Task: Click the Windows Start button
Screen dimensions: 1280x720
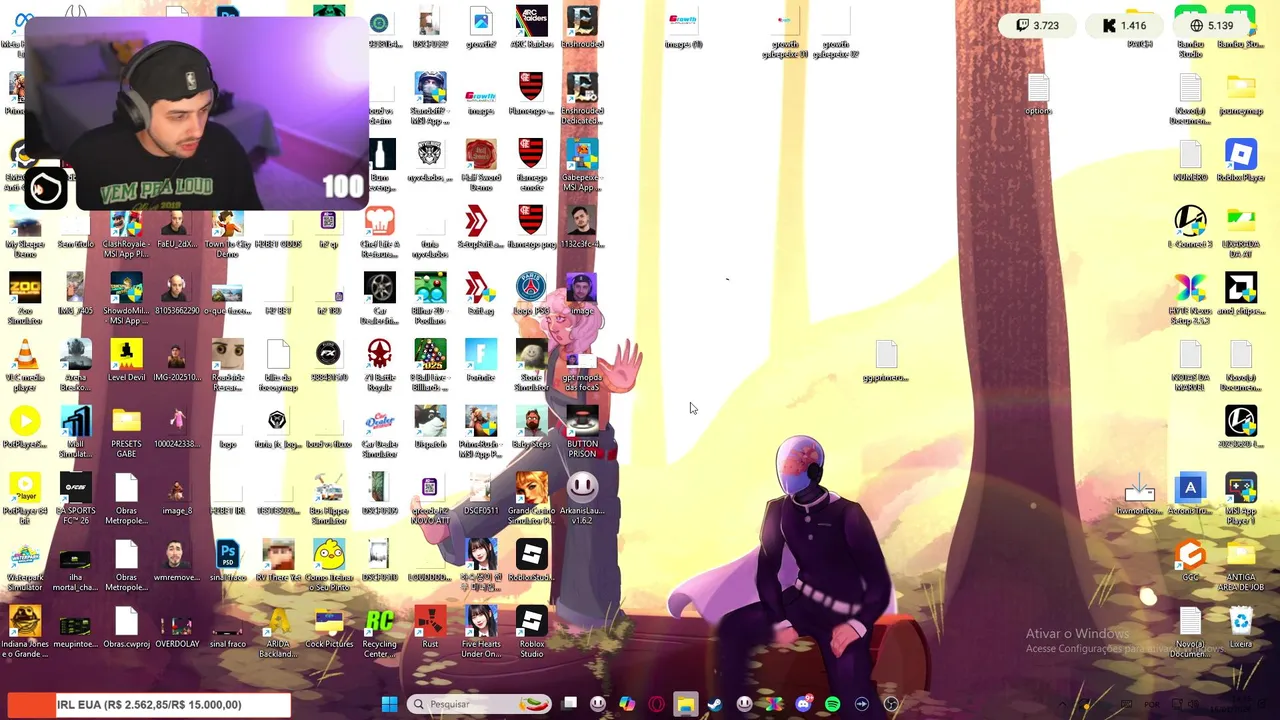Action: (x=389, y=704)
